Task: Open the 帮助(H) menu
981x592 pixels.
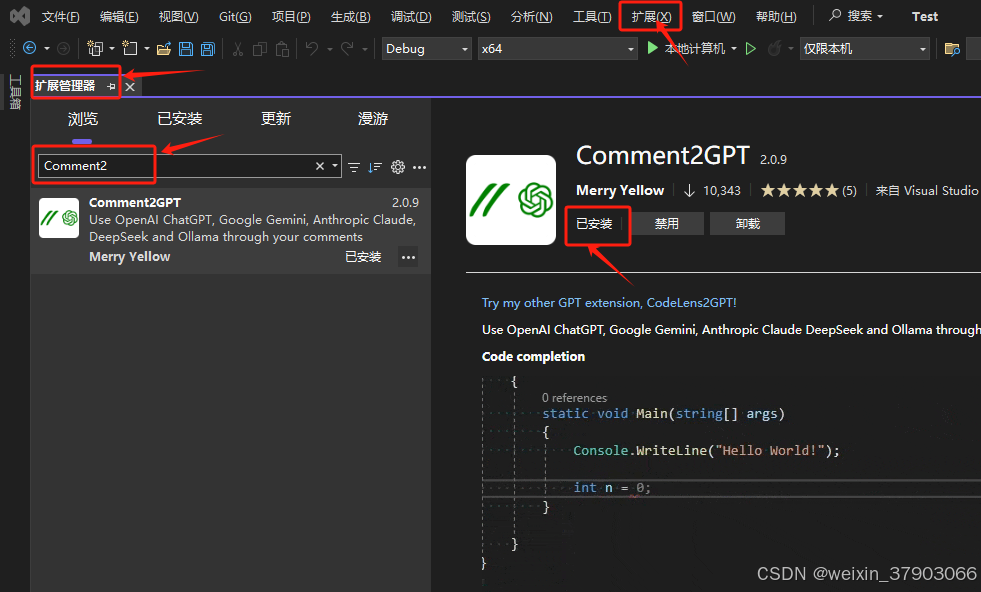Action: click(776, 17)
